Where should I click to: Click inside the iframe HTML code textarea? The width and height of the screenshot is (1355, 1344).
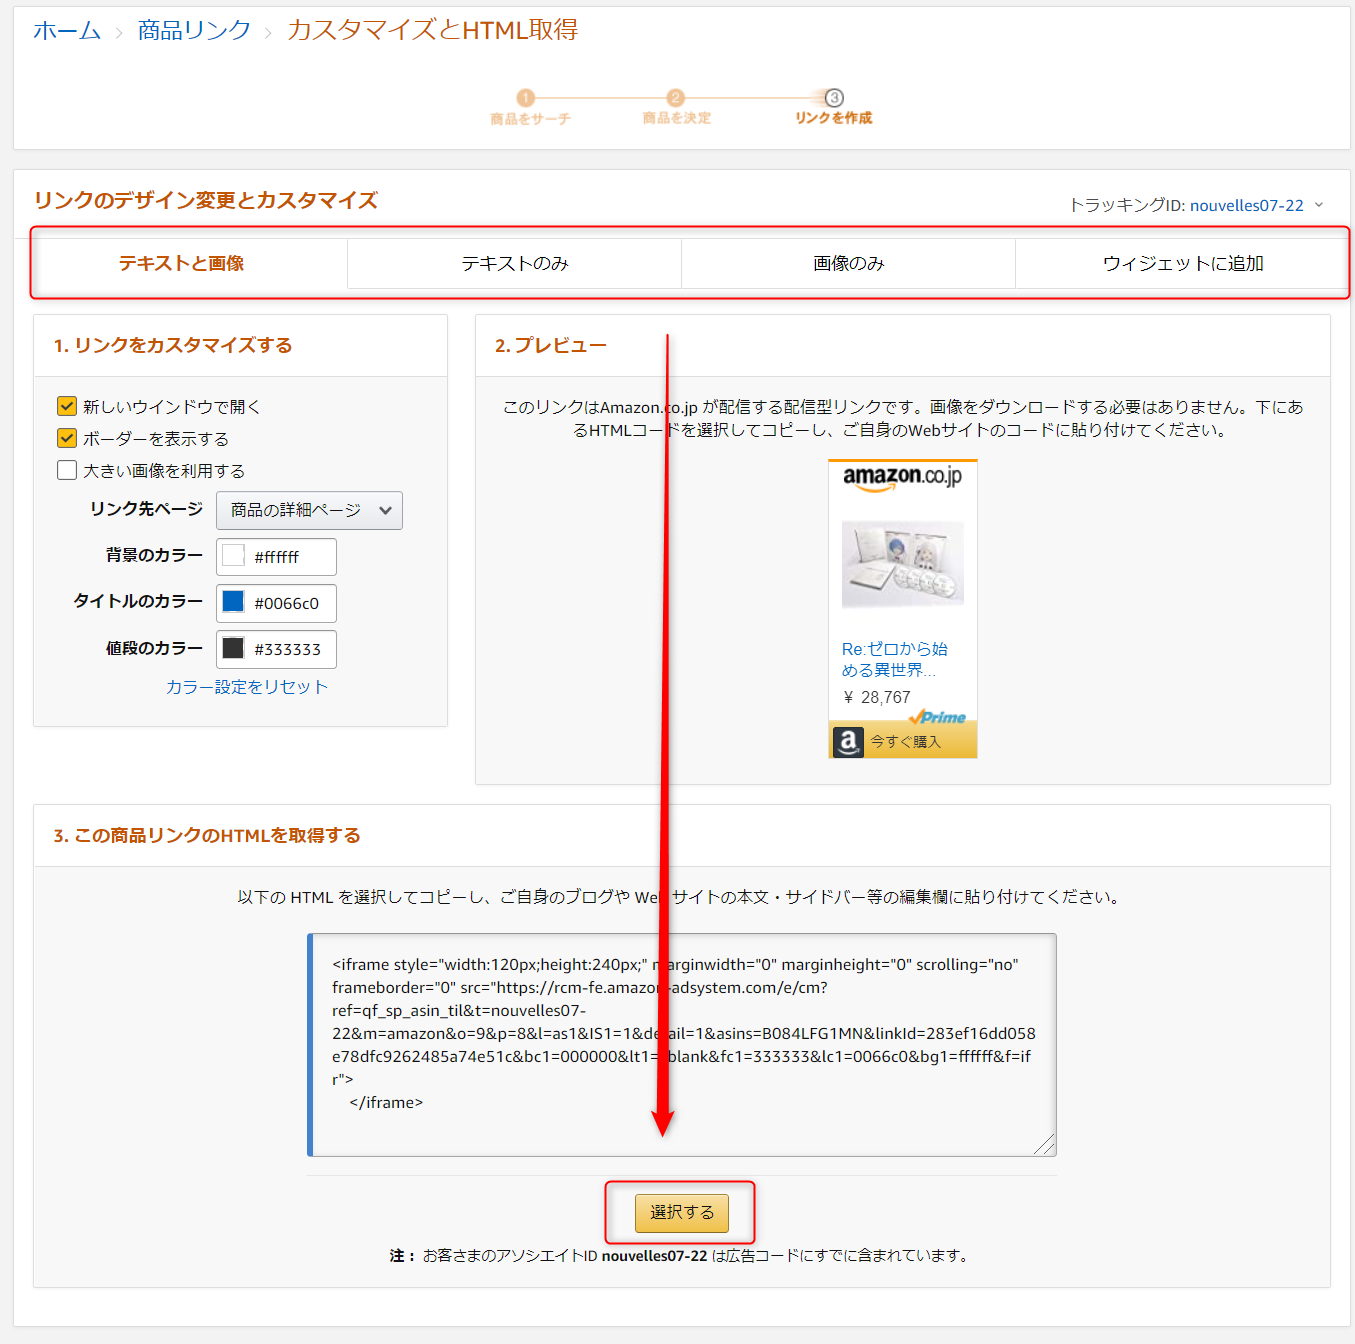(682, 1045)
